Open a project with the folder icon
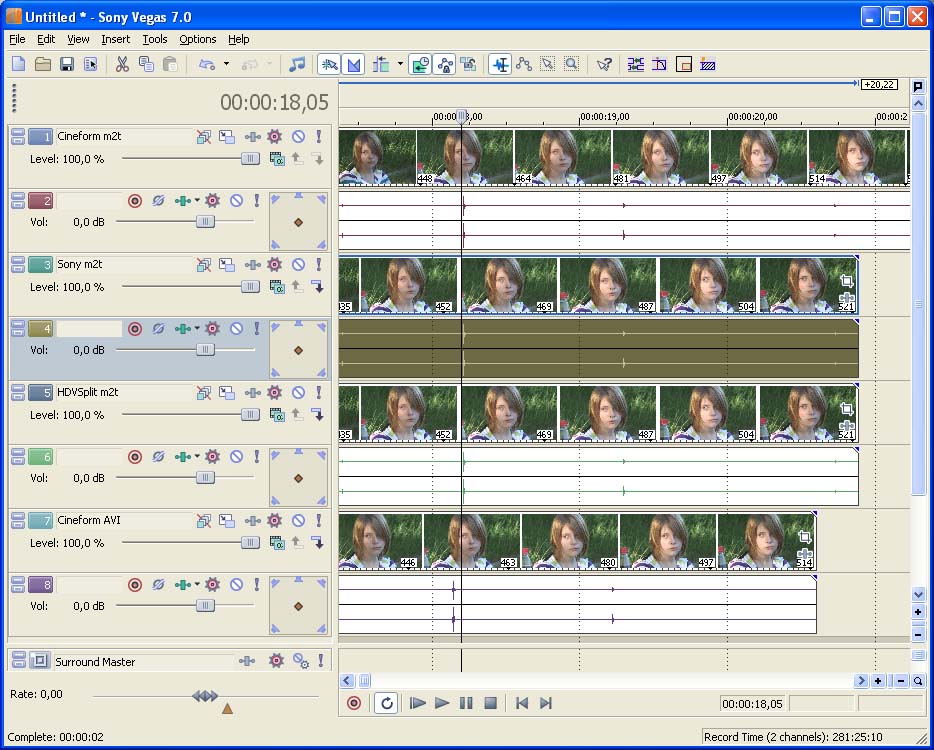Viewport: 934px width, 750px height. [42, 64]
